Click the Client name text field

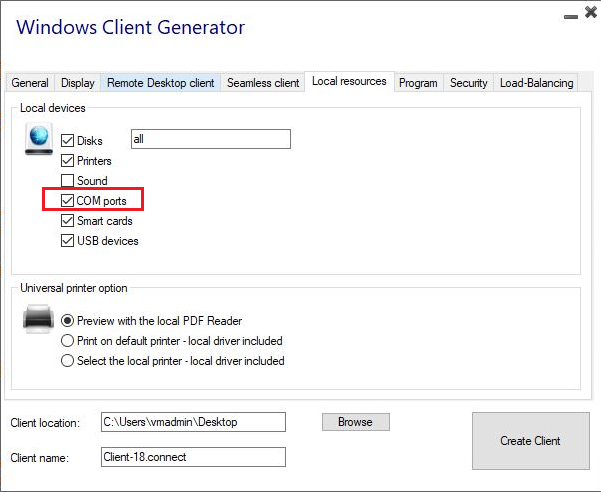[193, 457]
